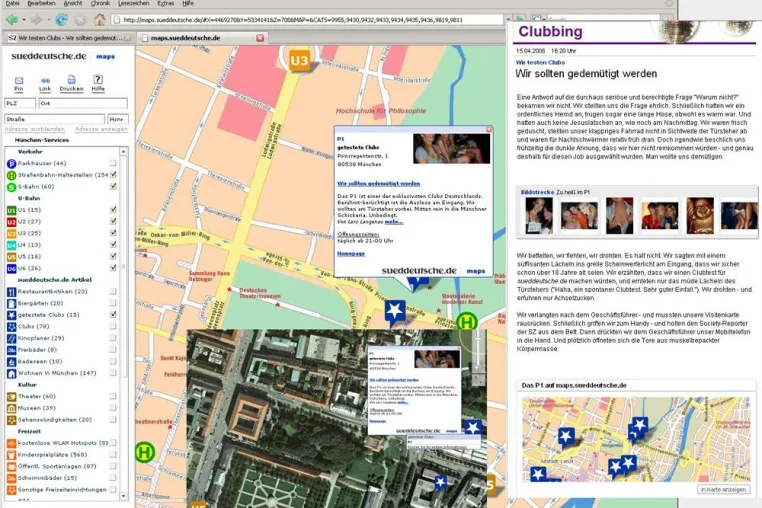Close the maps.sueddeutsche.de tab
The image size is (762, 508).
tap(260, 38)
